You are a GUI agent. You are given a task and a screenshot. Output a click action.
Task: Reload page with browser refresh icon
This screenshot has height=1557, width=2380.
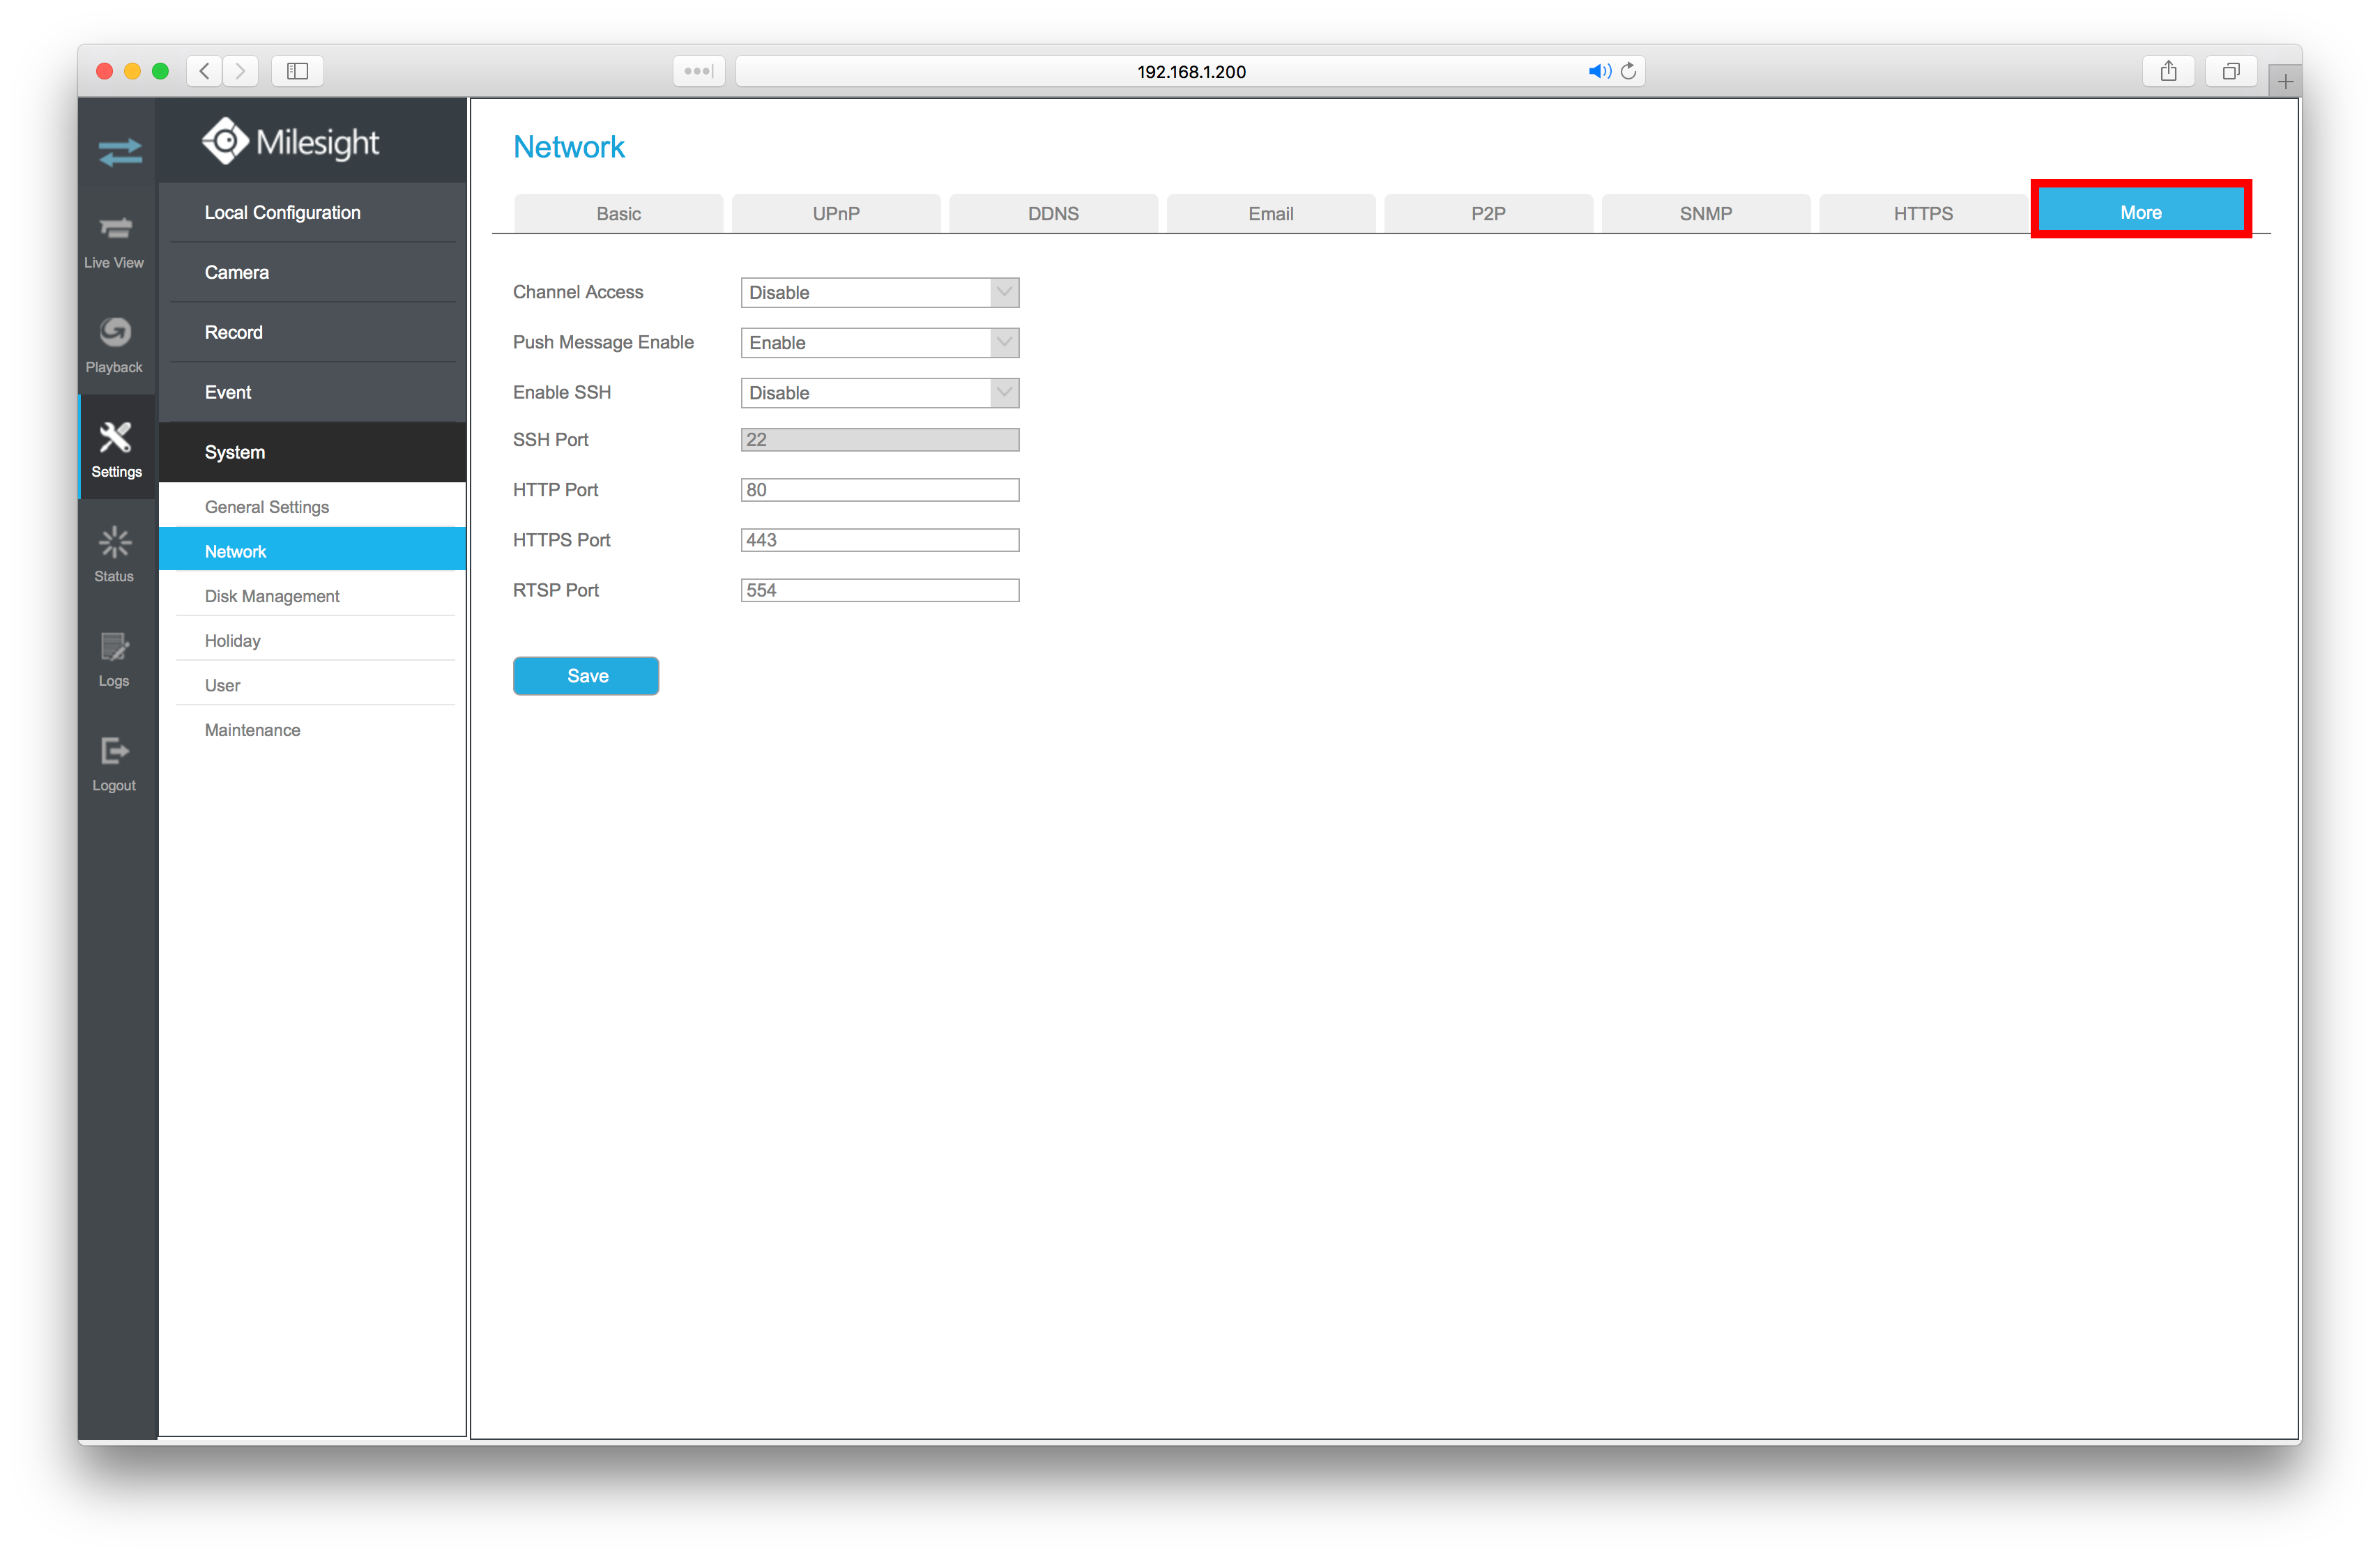[1628, 71]
